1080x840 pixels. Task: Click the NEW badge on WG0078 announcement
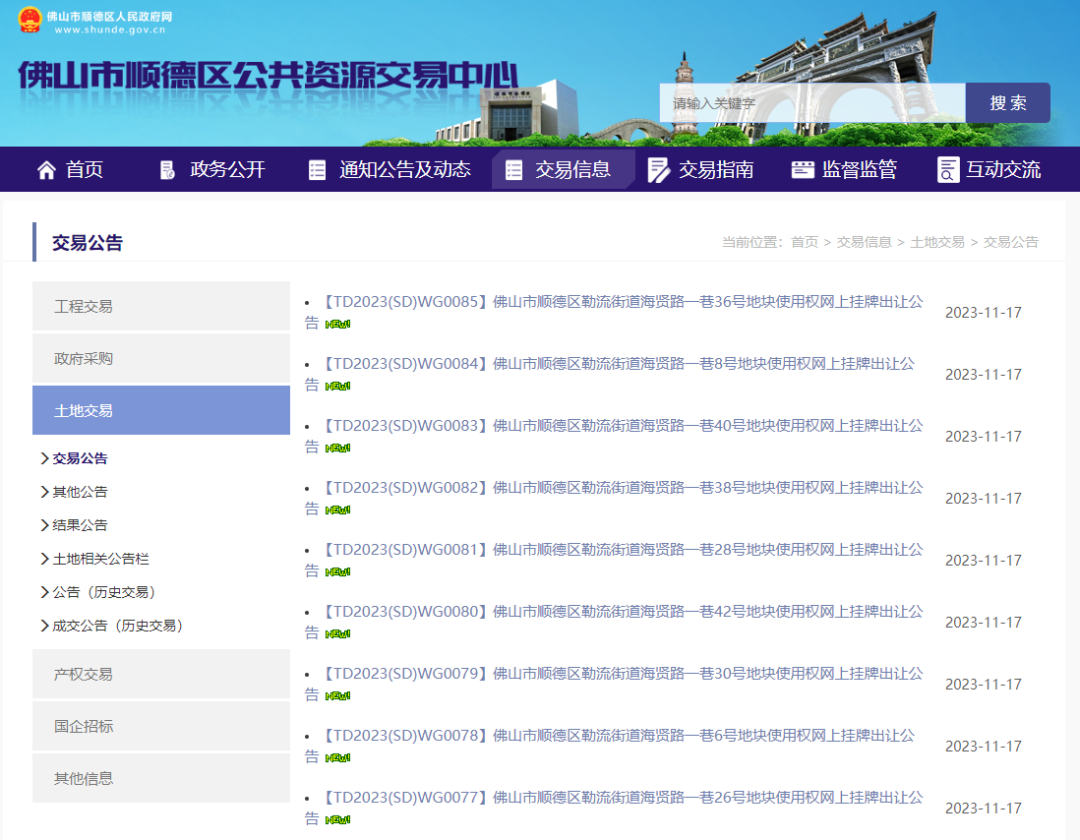pyautogui.click(x=338, y=758)
